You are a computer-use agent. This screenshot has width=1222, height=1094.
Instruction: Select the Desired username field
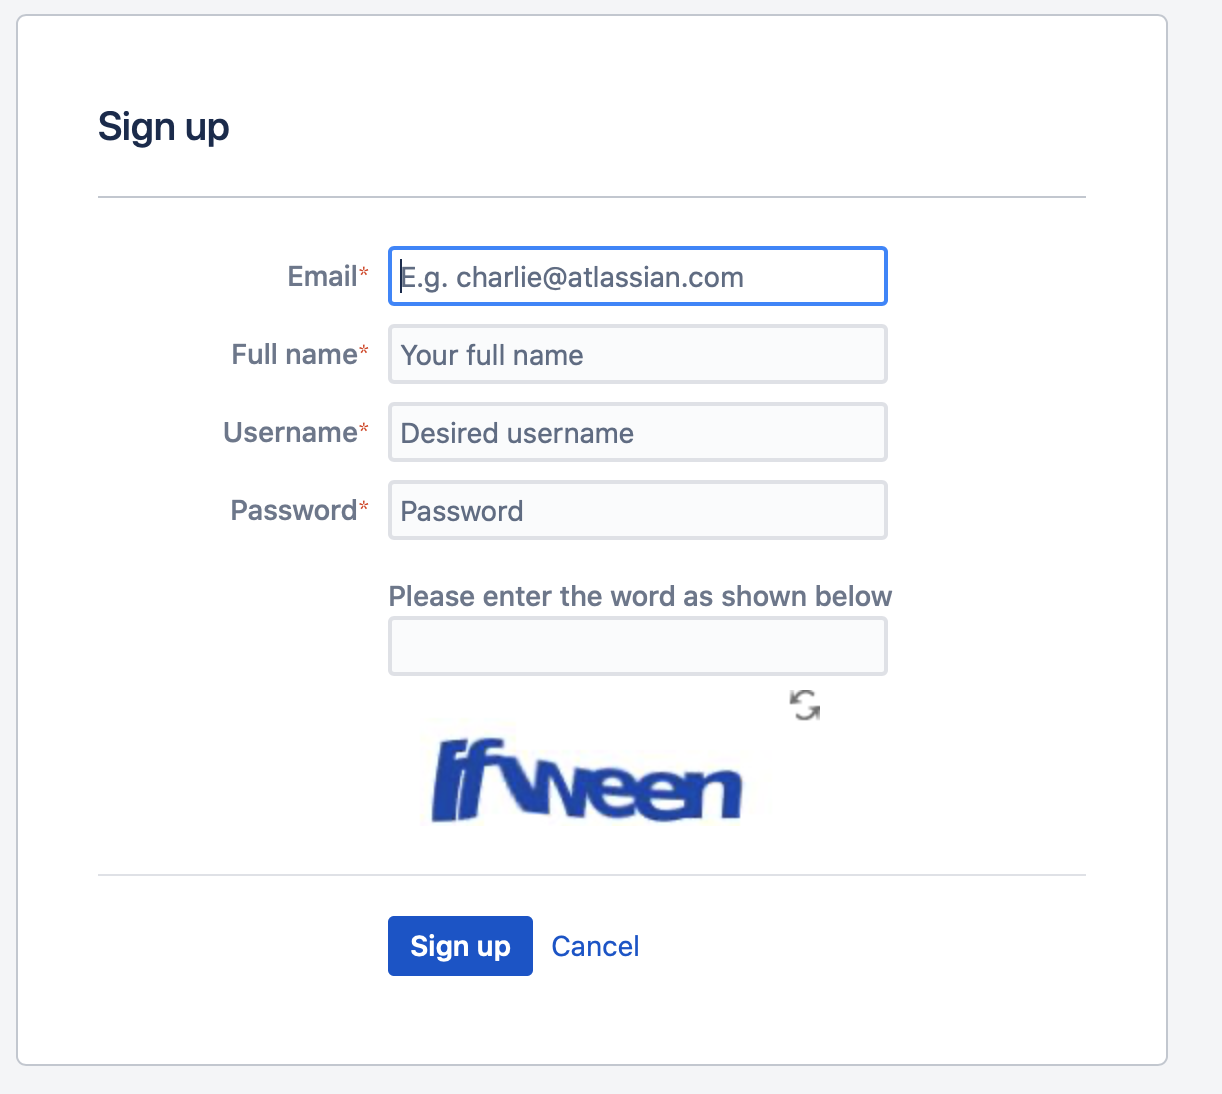(637, 433)
